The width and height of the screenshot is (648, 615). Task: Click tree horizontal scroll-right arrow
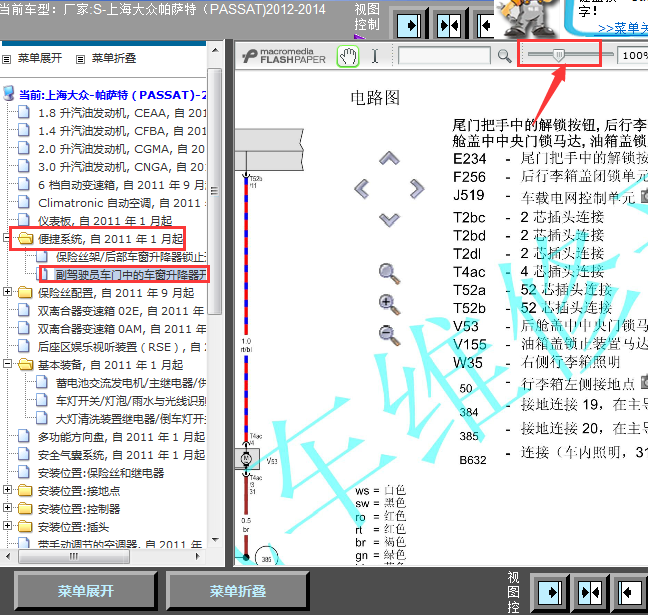[198, 556]
